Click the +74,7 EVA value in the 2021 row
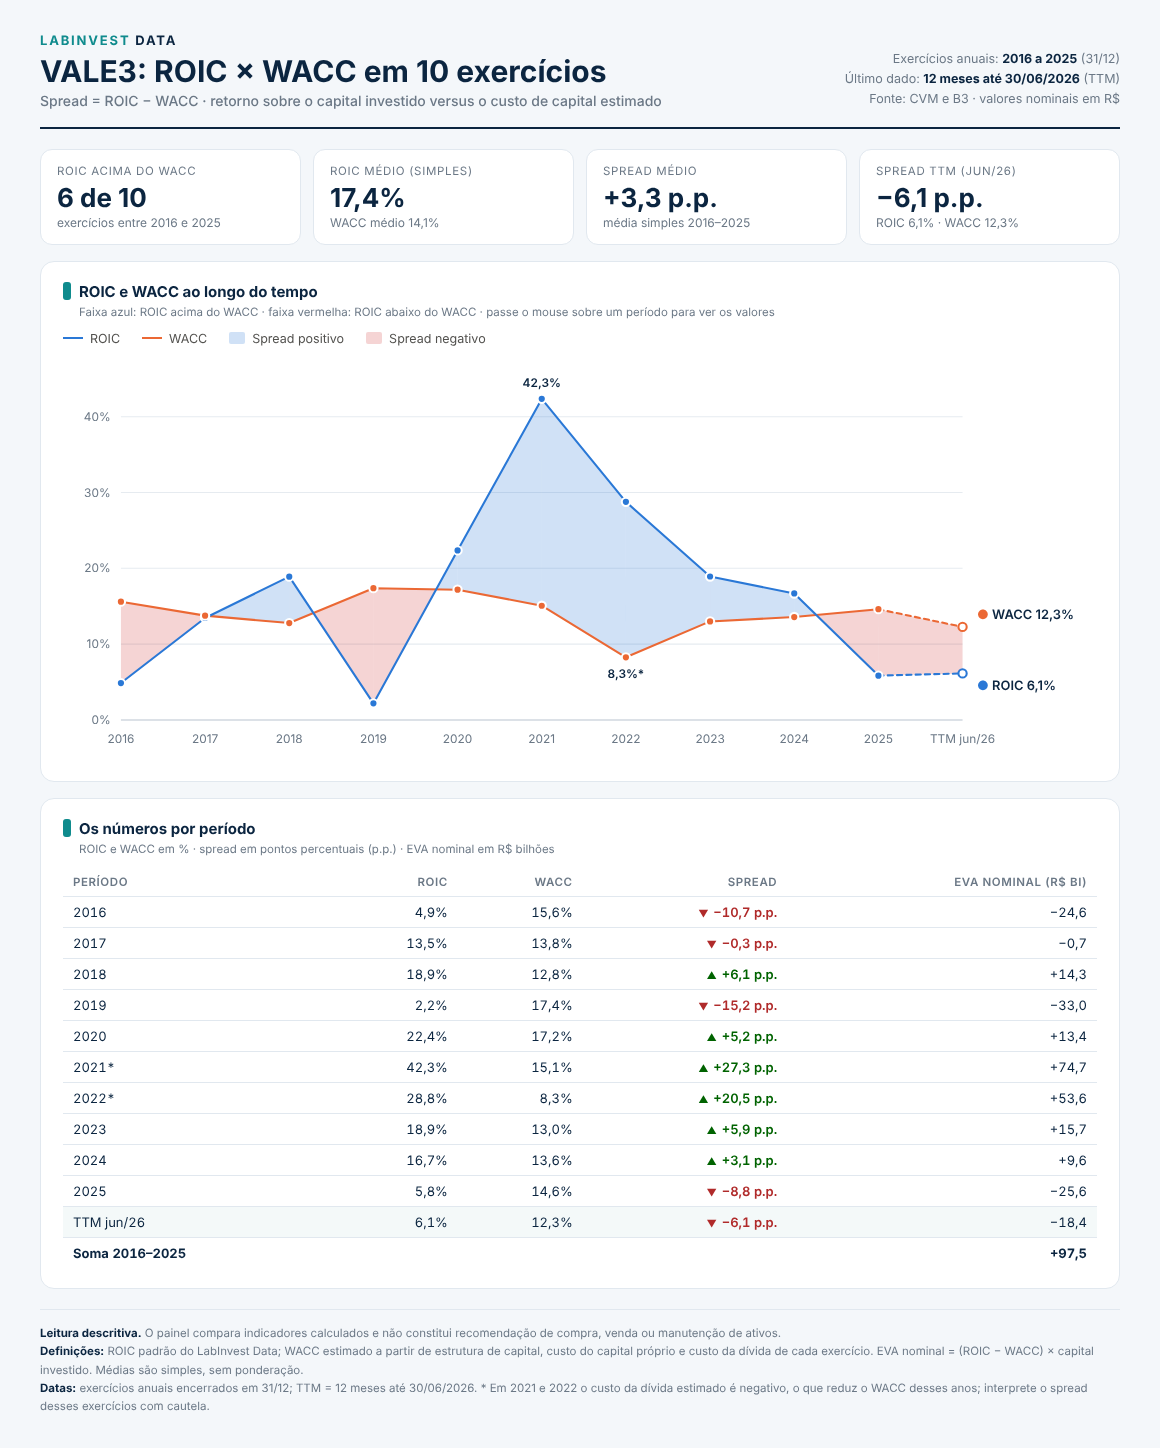 1068,1068
